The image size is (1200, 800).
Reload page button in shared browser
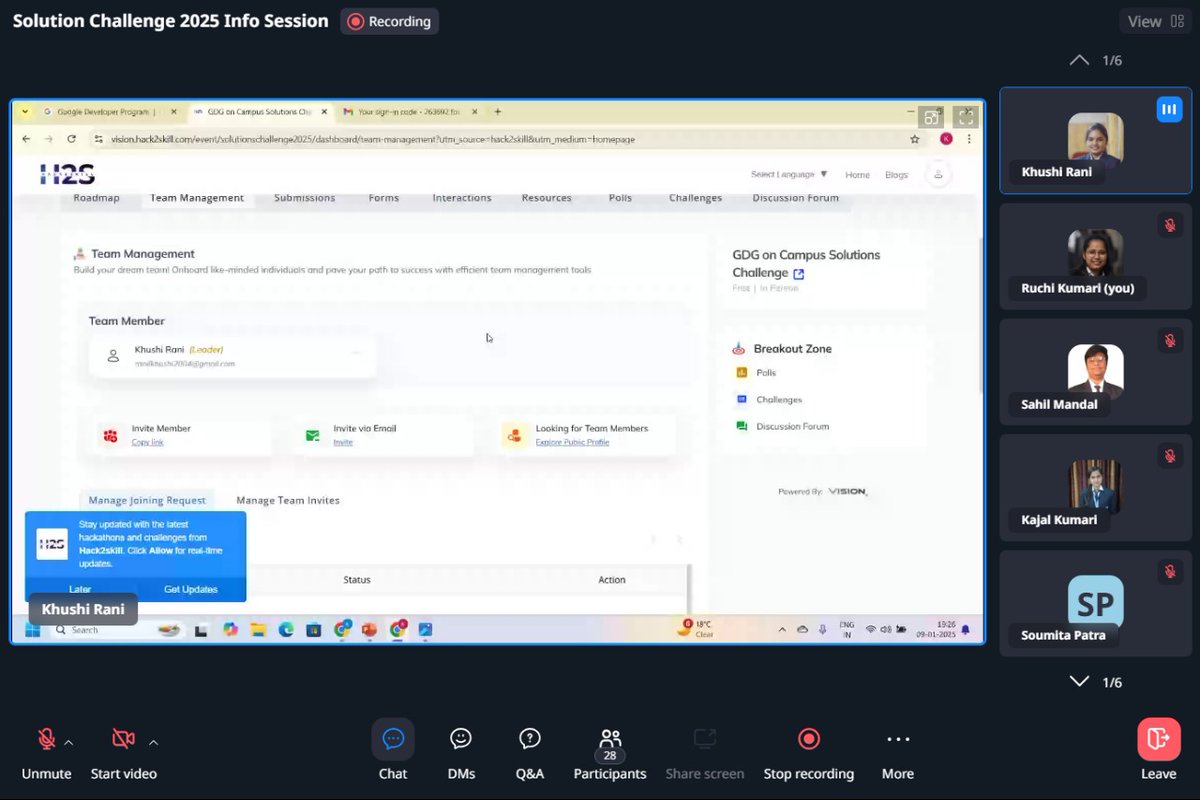[71, 139]
